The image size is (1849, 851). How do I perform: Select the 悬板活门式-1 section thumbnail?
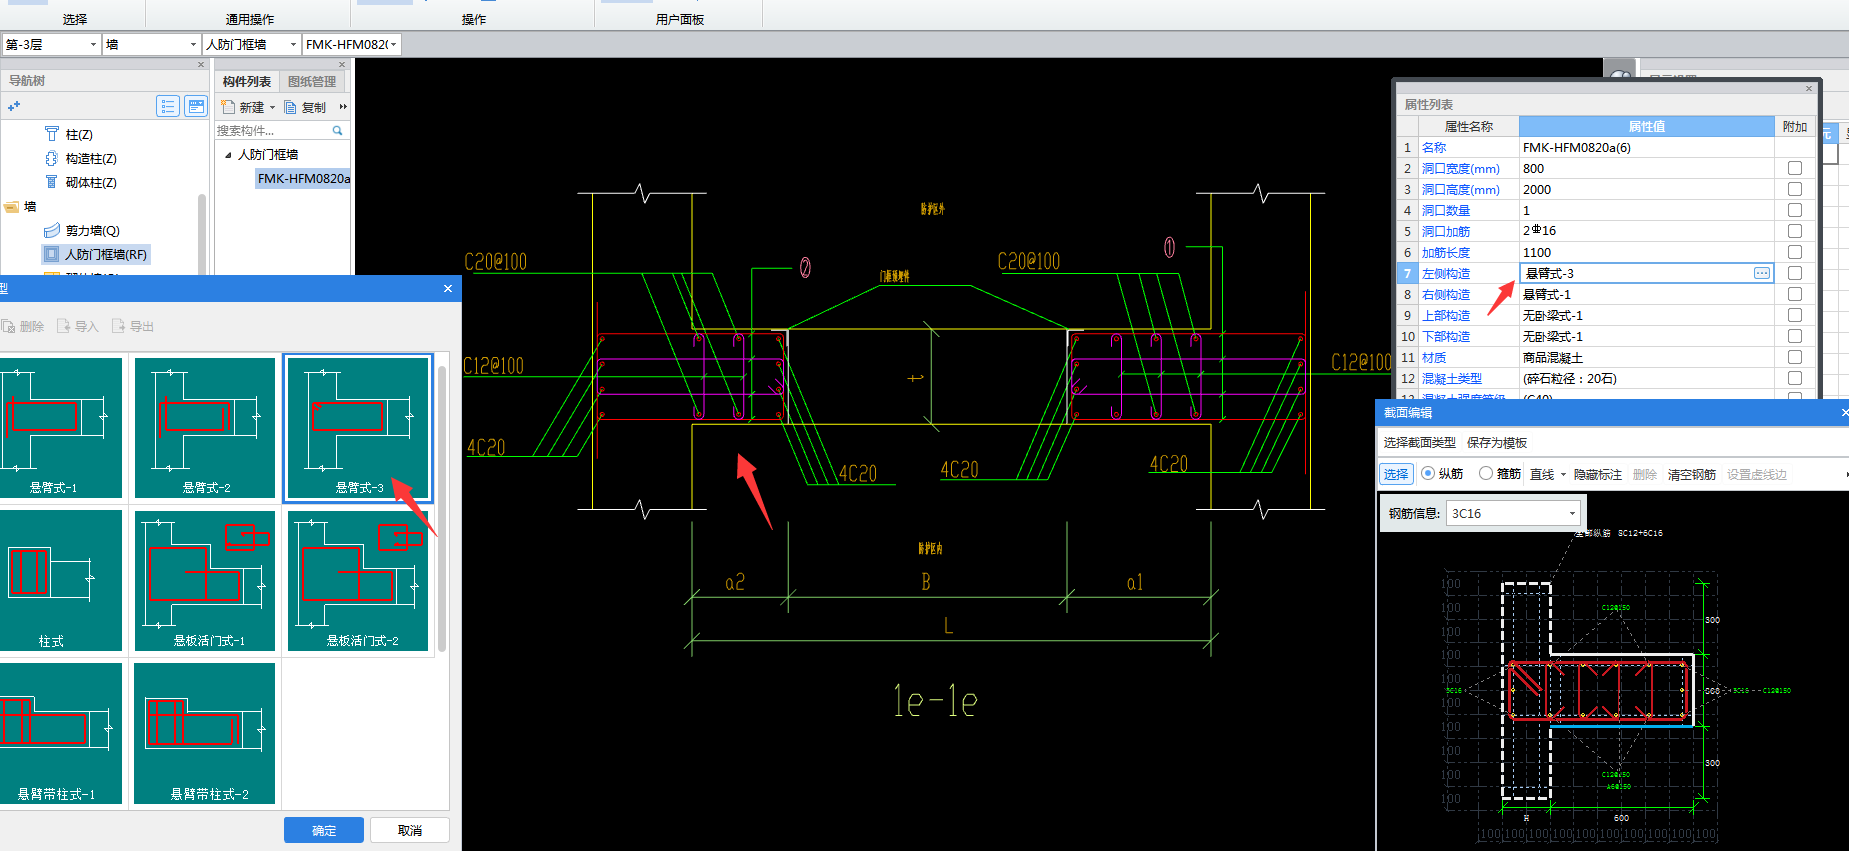pyautogui.click(x=205, y=581)
